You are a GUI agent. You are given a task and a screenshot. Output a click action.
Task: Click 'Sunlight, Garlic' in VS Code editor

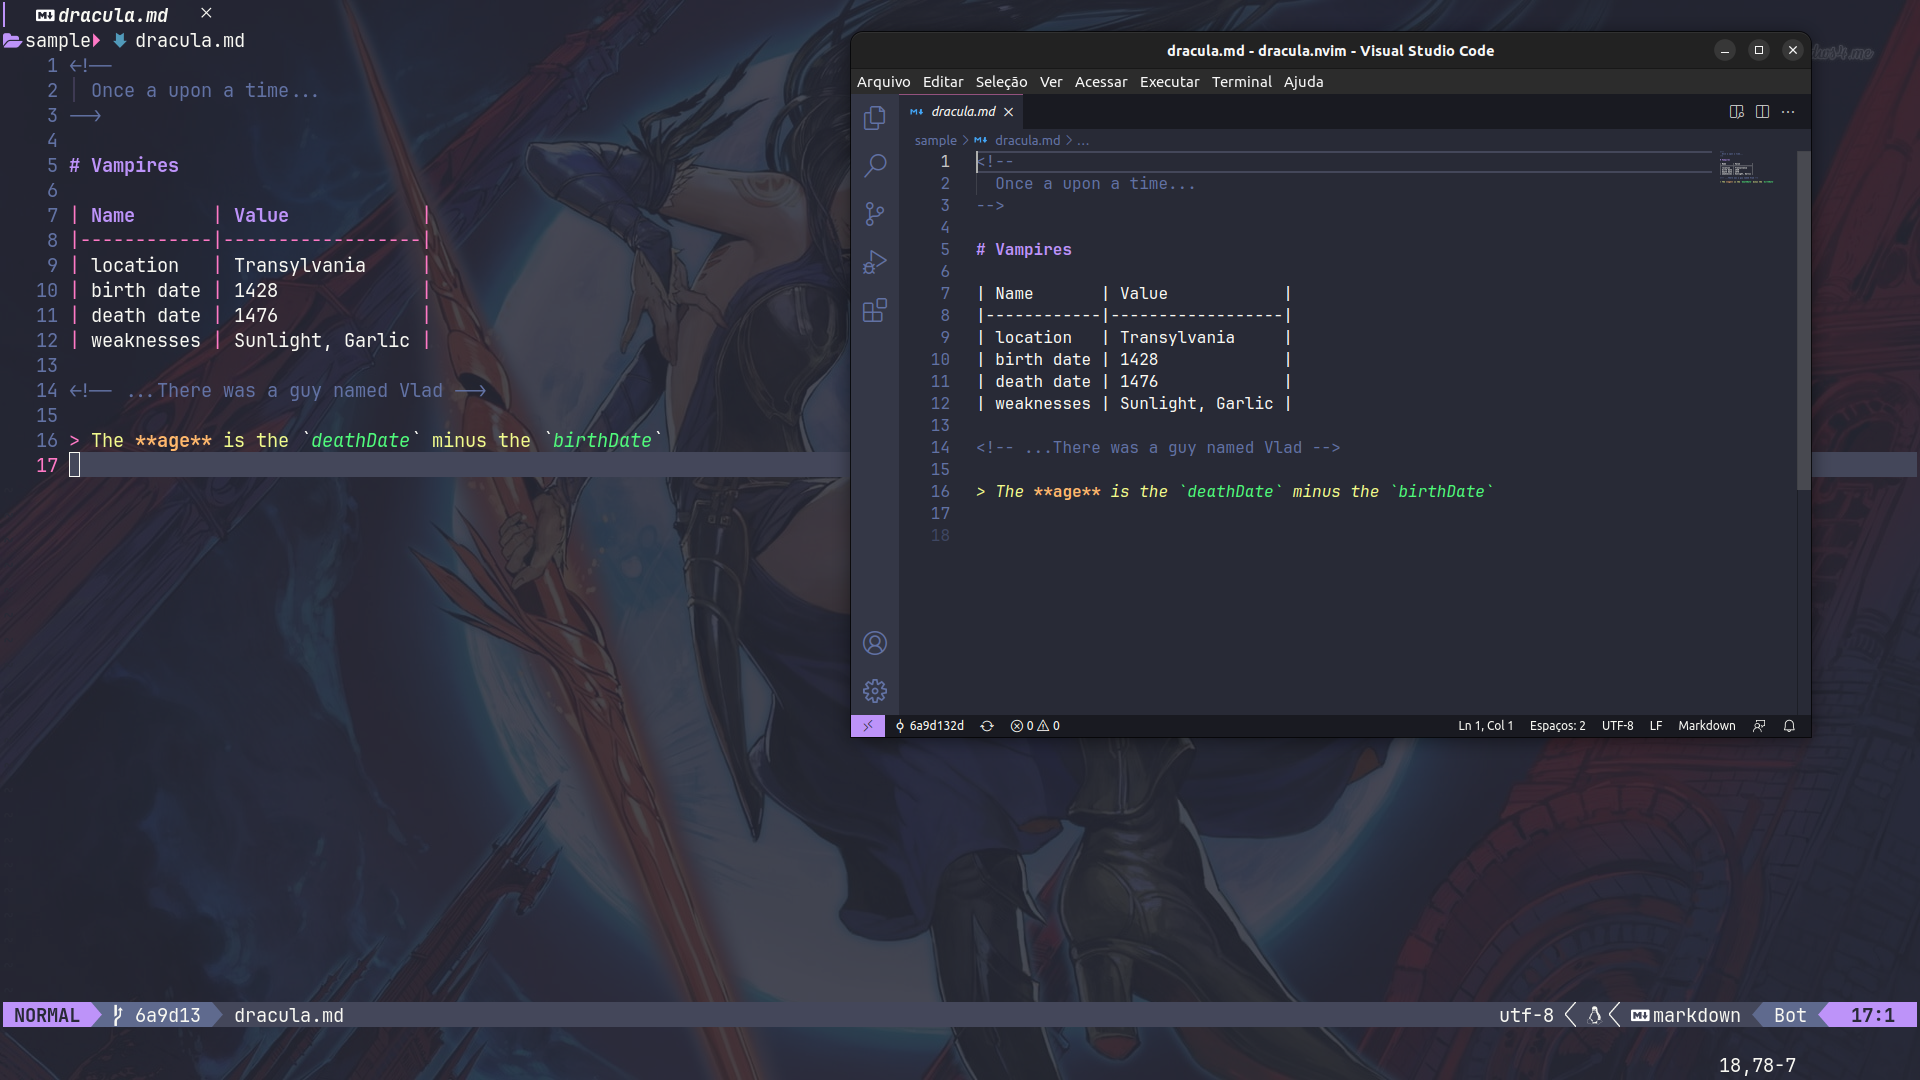tap(1196, 404)
